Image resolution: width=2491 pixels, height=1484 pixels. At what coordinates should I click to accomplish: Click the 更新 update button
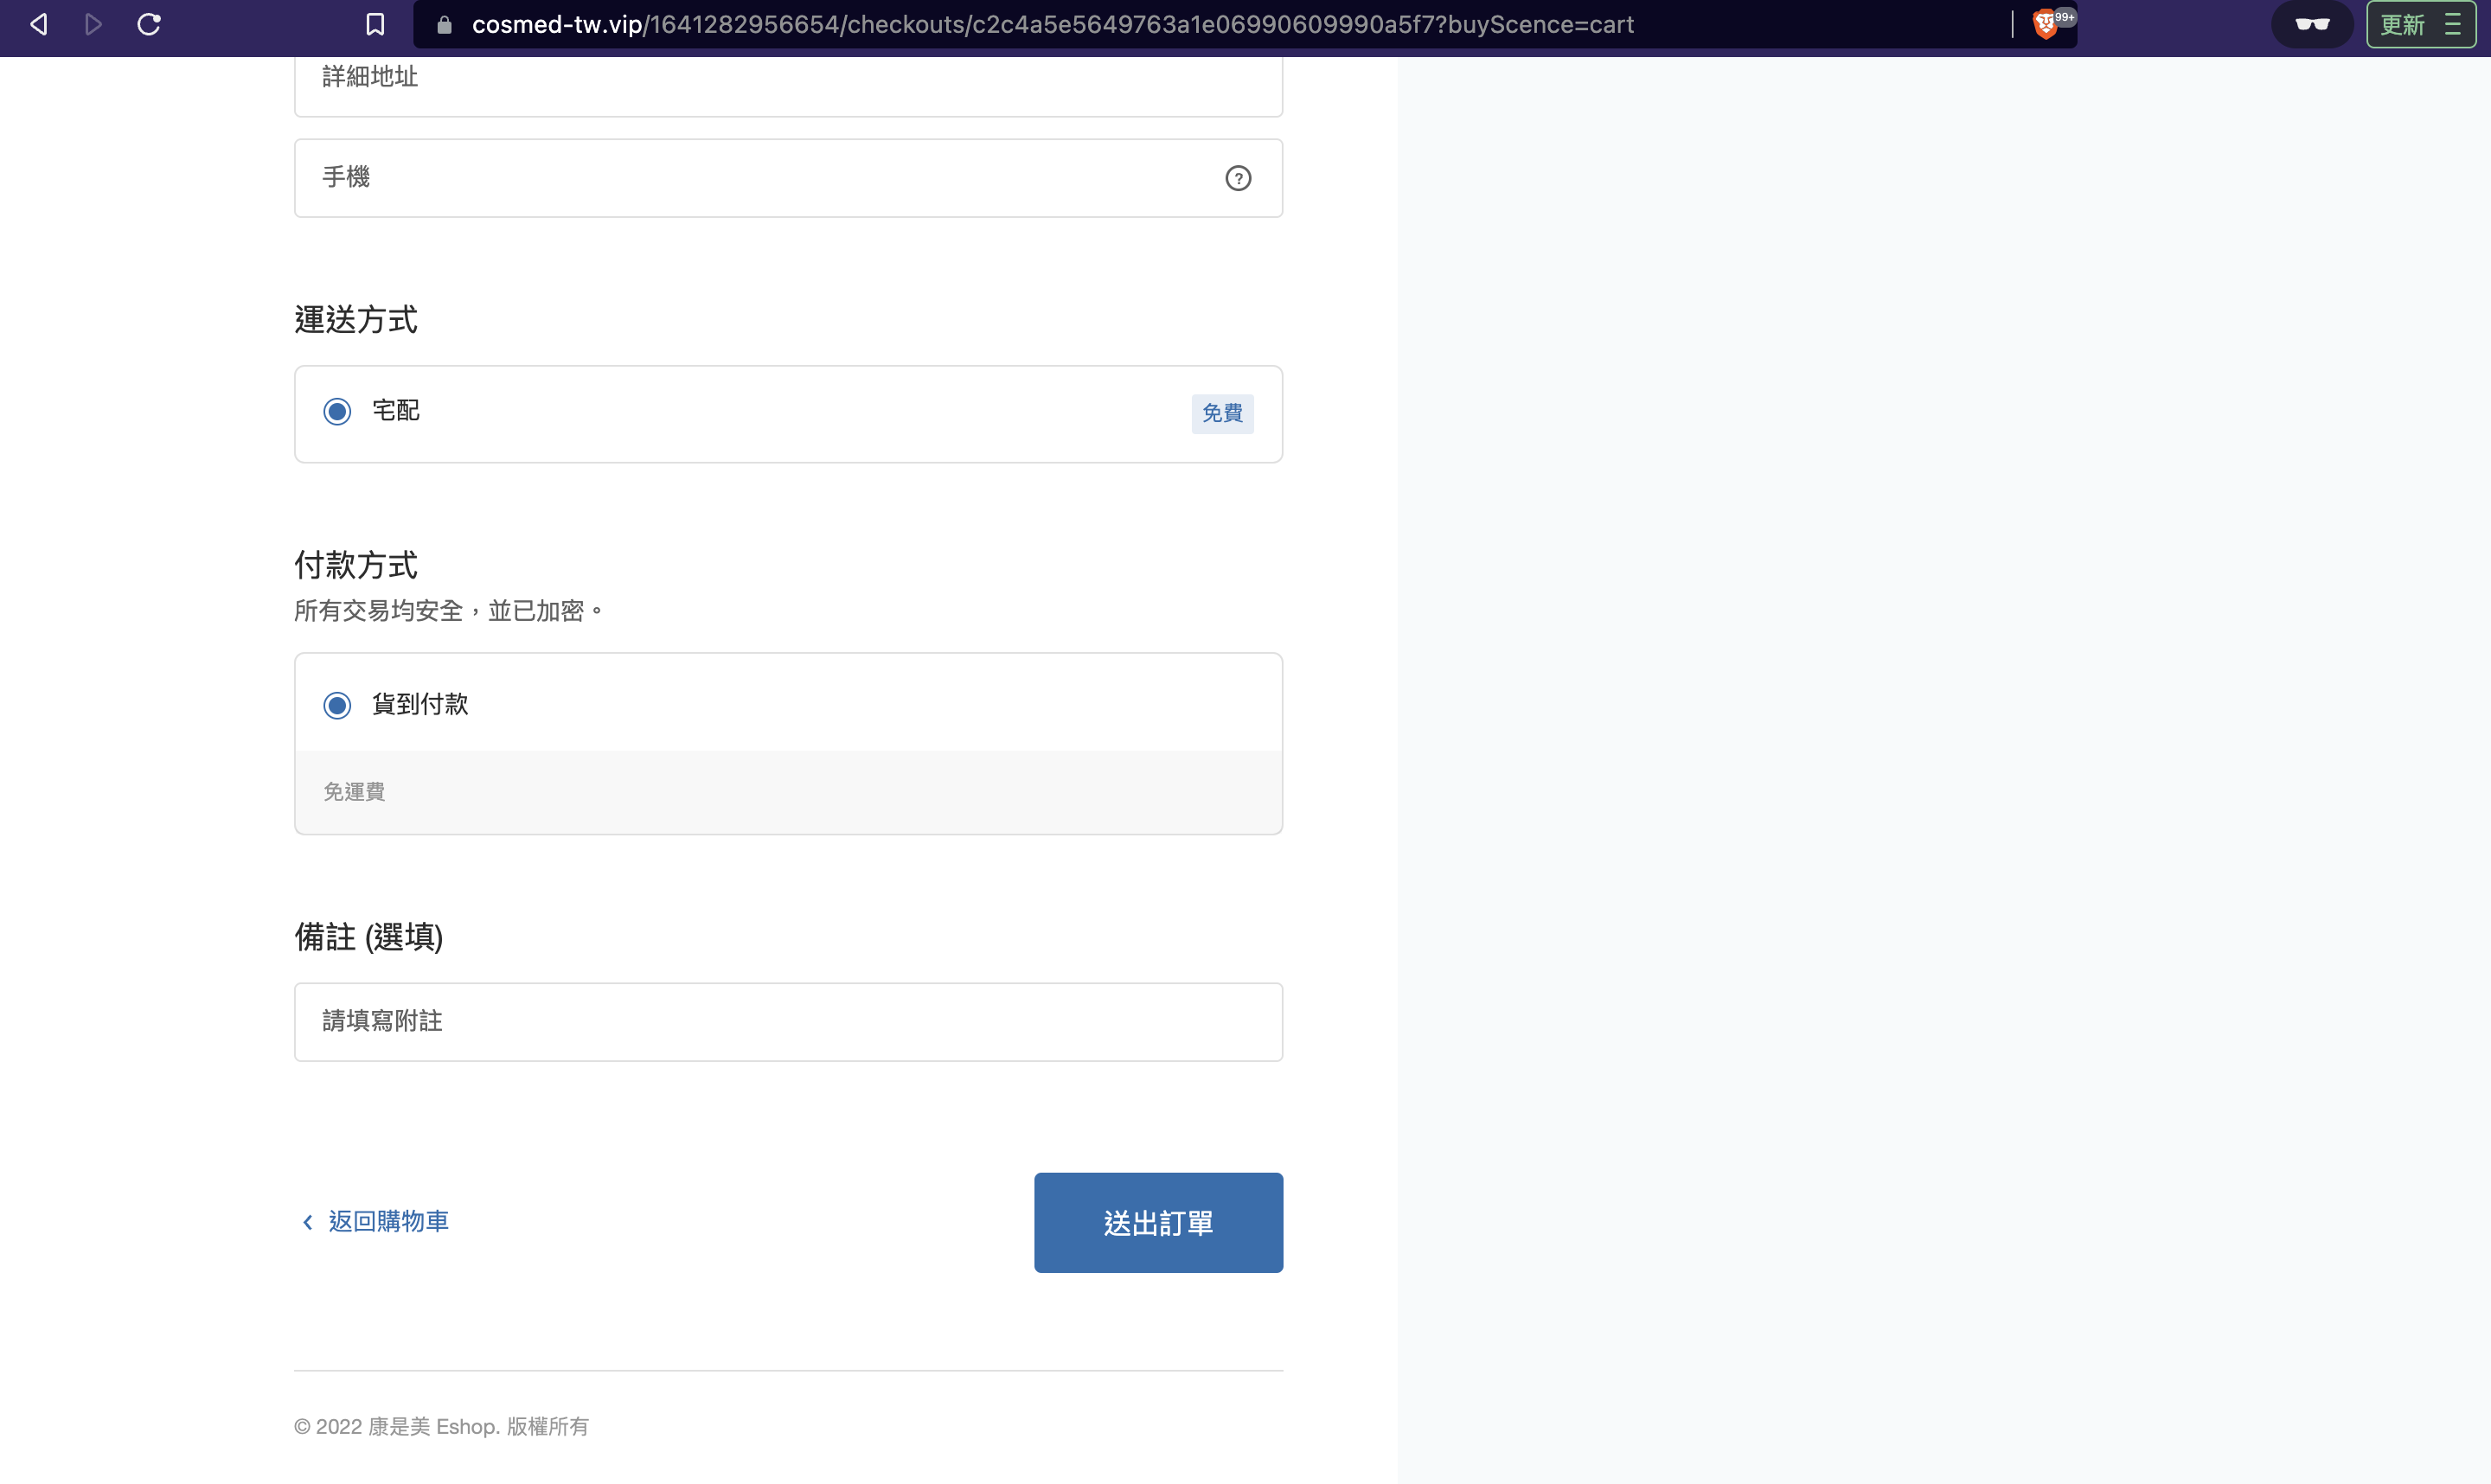[2403, 24]
